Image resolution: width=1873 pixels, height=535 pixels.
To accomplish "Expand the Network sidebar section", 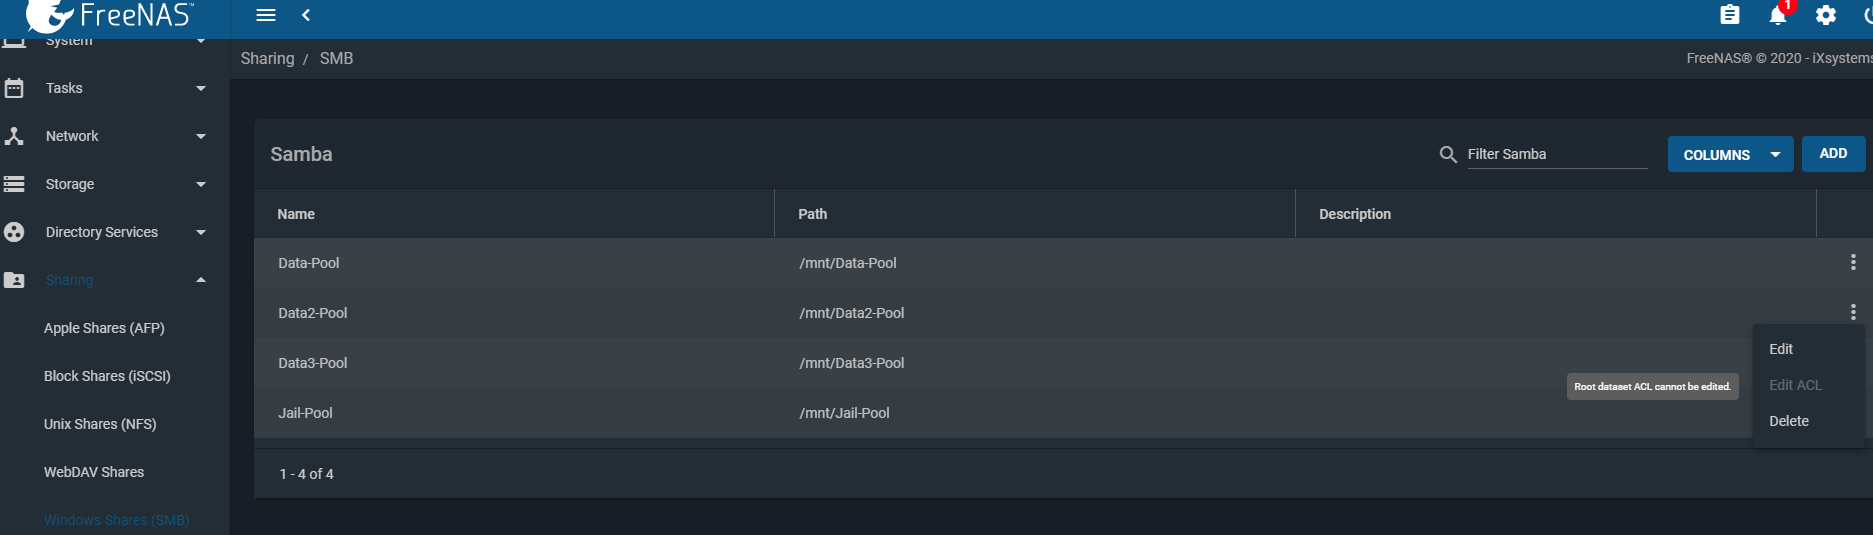I will click(104, 136).
